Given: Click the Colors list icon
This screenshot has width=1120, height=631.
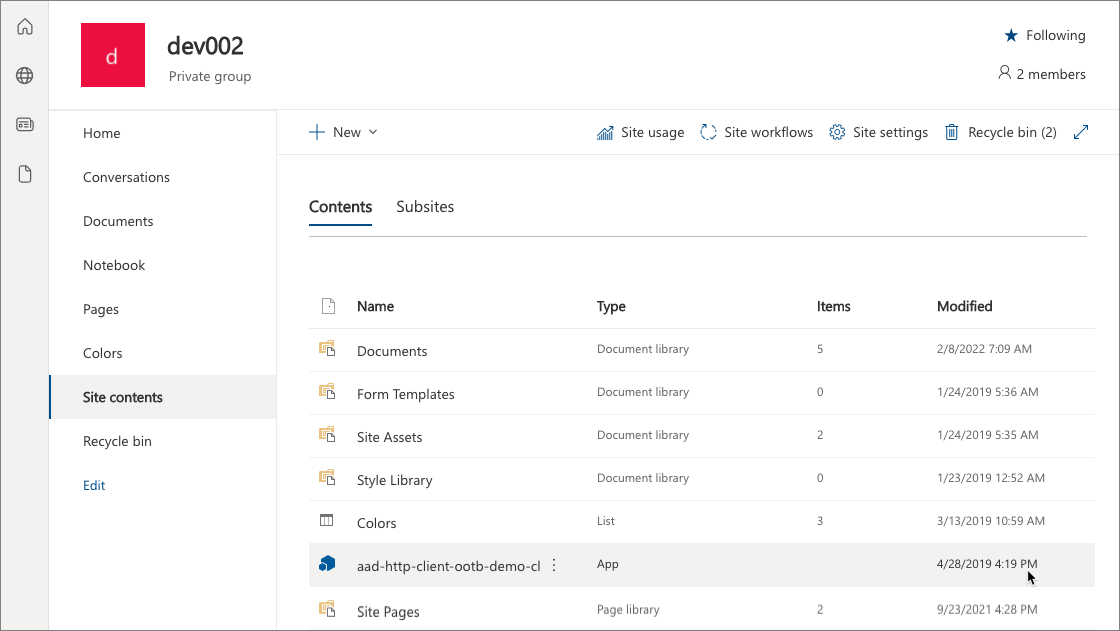Looking at the screenshot, I should [326, 520].
